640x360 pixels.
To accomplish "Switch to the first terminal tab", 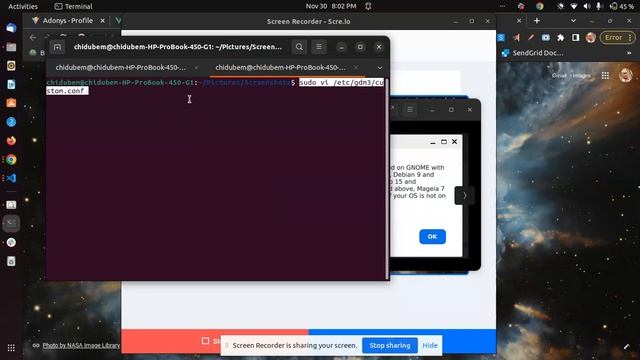I will click(120, 67).
